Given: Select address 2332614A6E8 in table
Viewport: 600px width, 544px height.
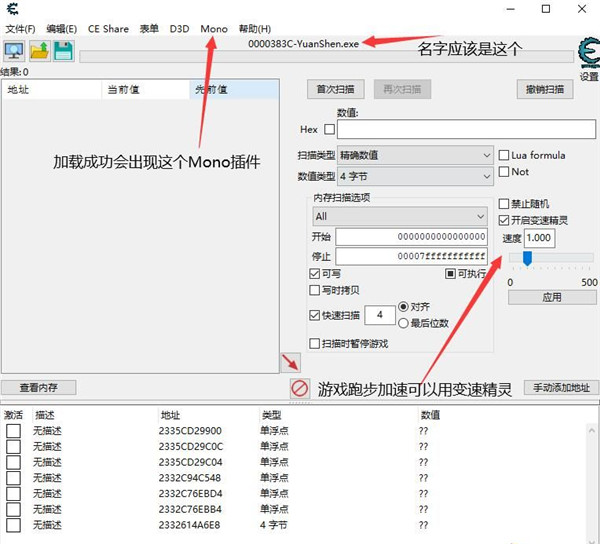Looking at the screenshot, I should [x=189, y=525].
